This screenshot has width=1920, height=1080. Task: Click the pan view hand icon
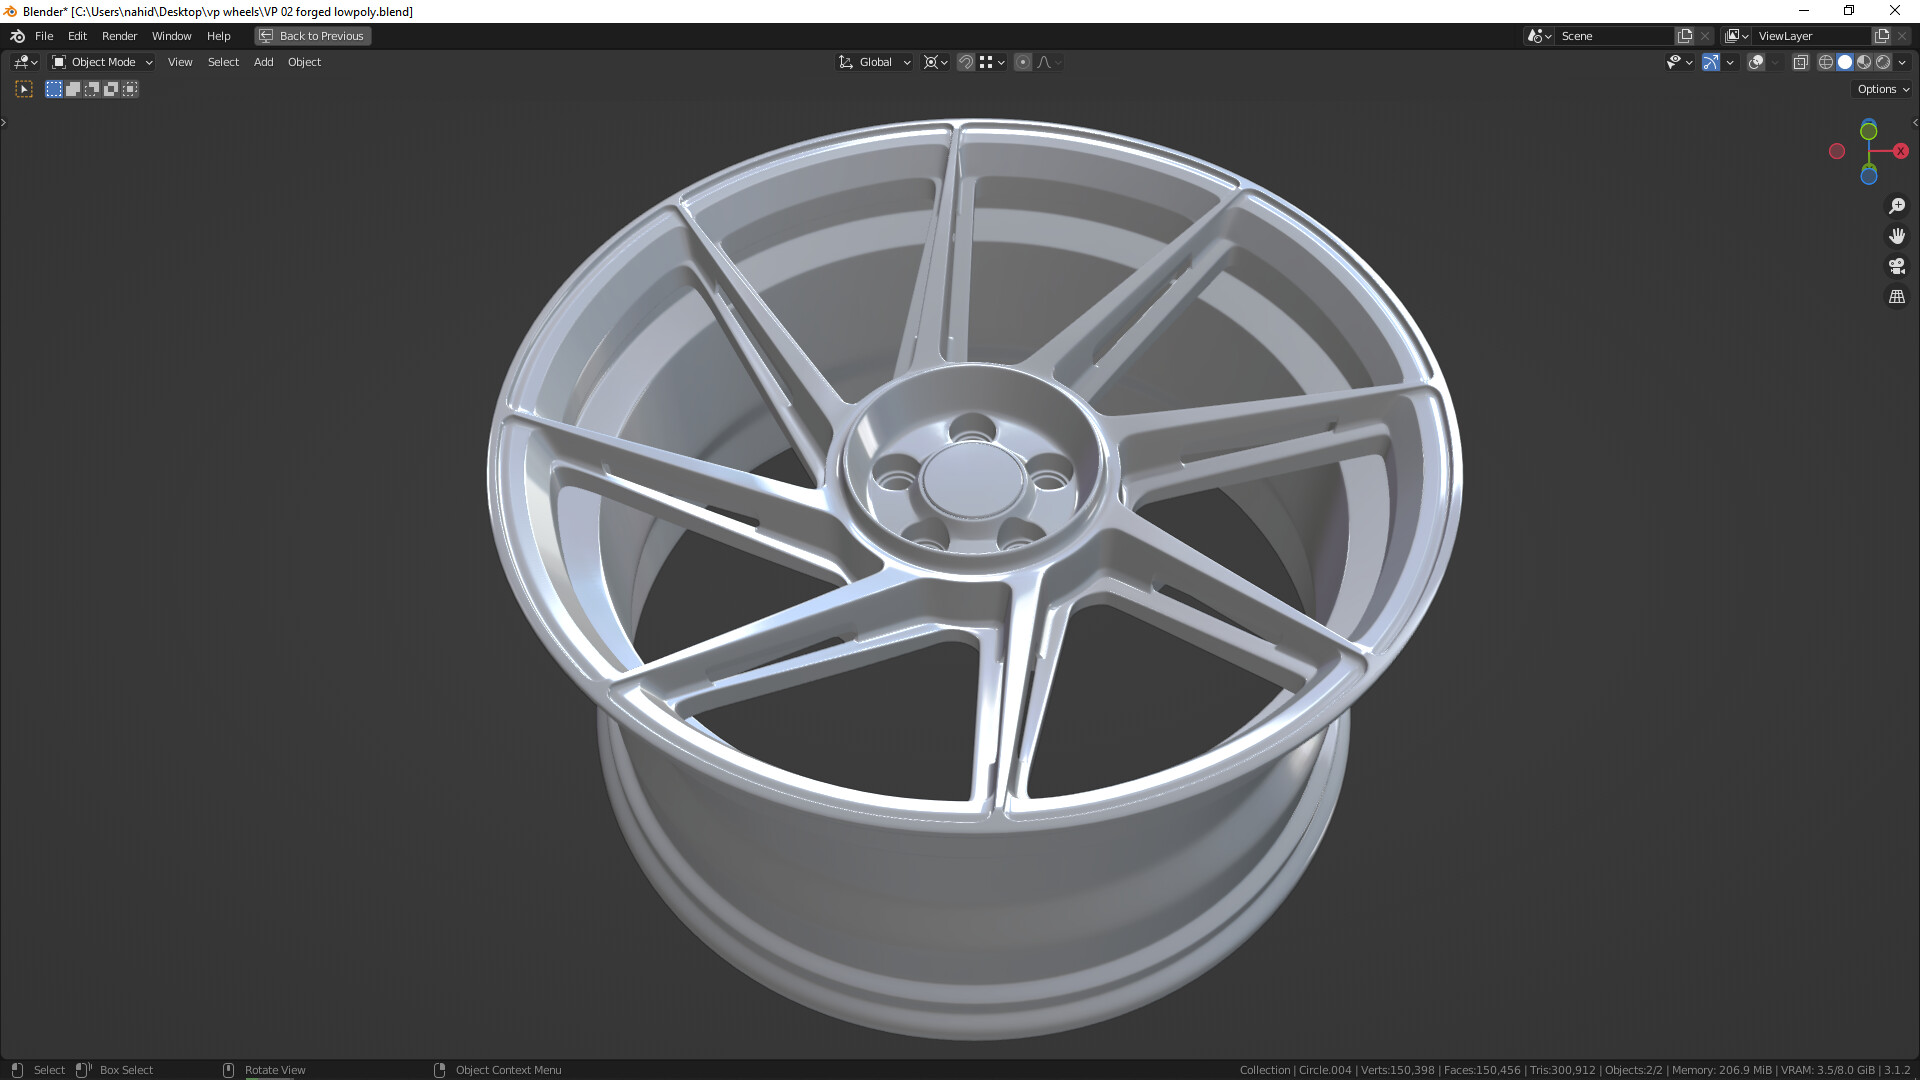(x=1896, y=236)
